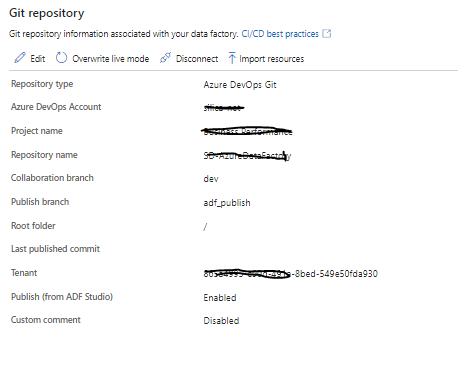
Task: Click the Root folder label
Action: (x=33, y=226)
